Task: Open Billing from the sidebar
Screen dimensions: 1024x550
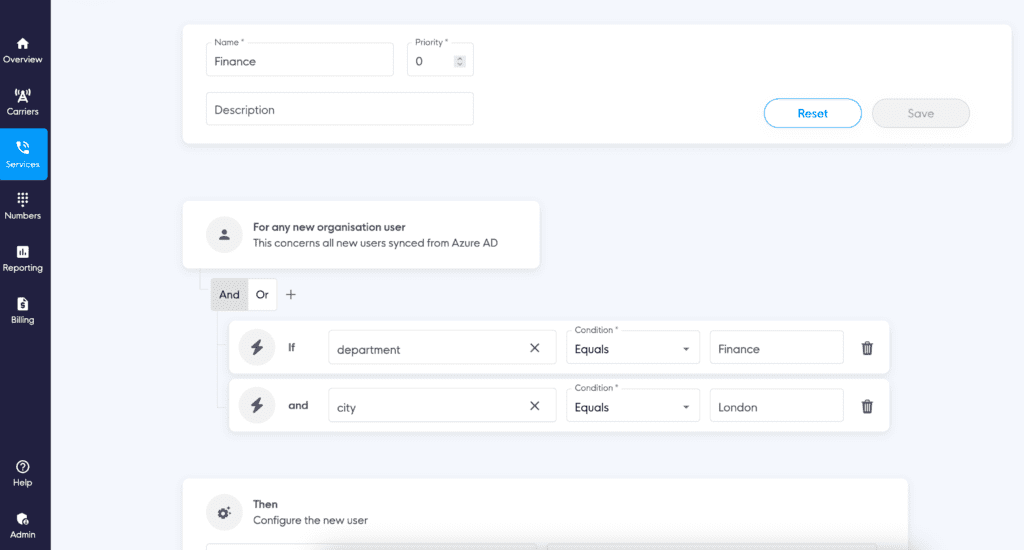Action: (x=23, y=311)
